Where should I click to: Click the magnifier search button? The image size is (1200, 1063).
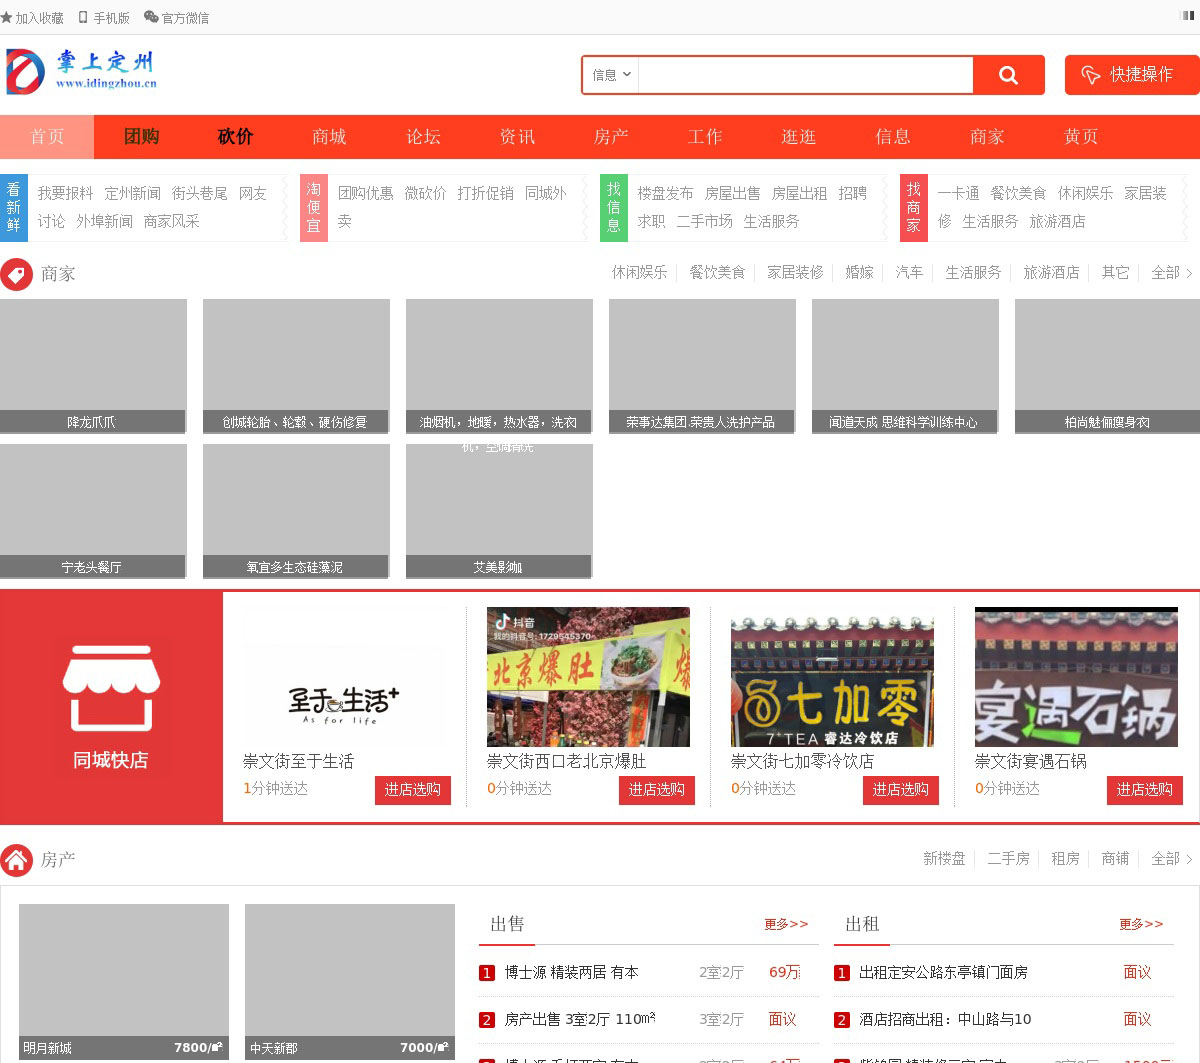pyautogui.click(x=1008, y=75)
